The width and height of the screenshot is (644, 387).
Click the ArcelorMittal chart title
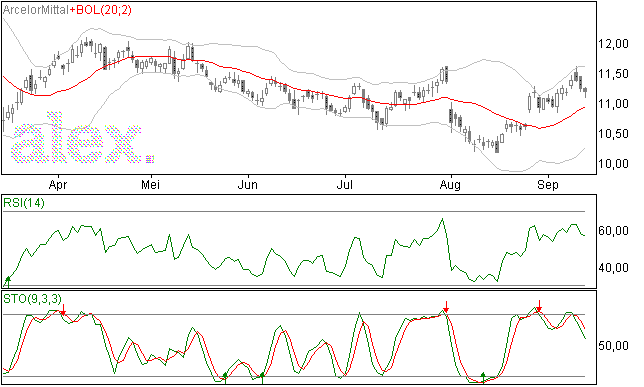(x=36, y=10)
